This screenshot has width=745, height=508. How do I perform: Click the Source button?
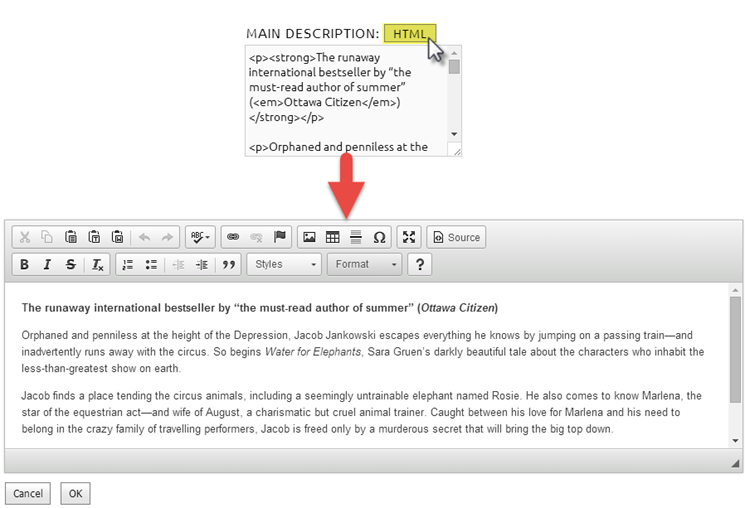tap(456, 237)
